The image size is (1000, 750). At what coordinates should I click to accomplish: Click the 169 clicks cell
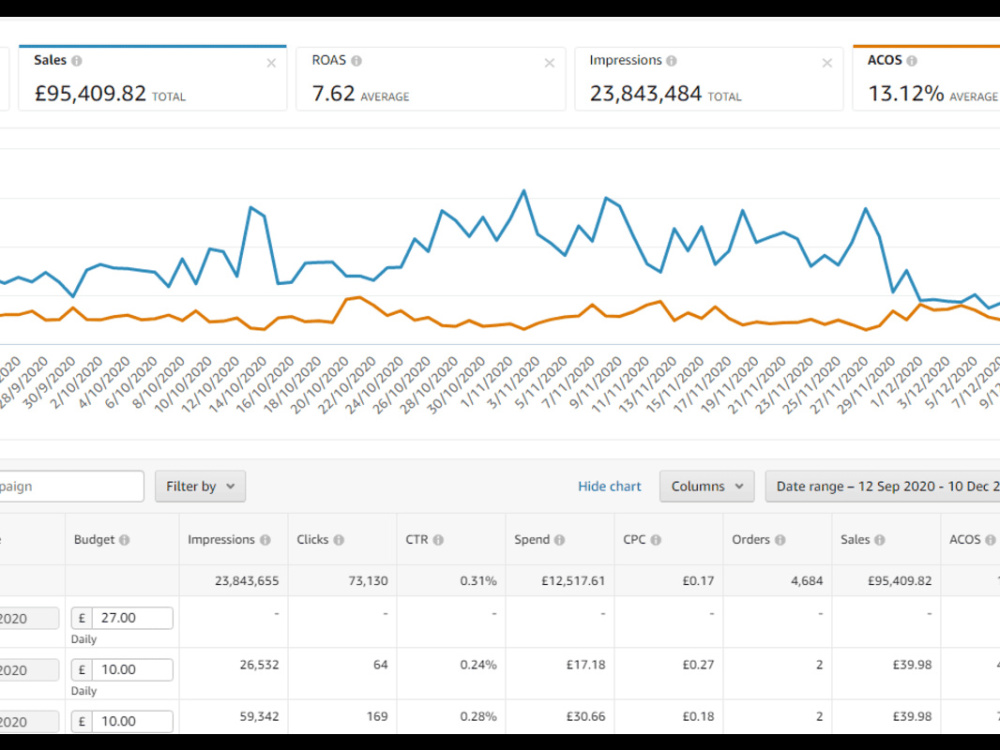377,716
